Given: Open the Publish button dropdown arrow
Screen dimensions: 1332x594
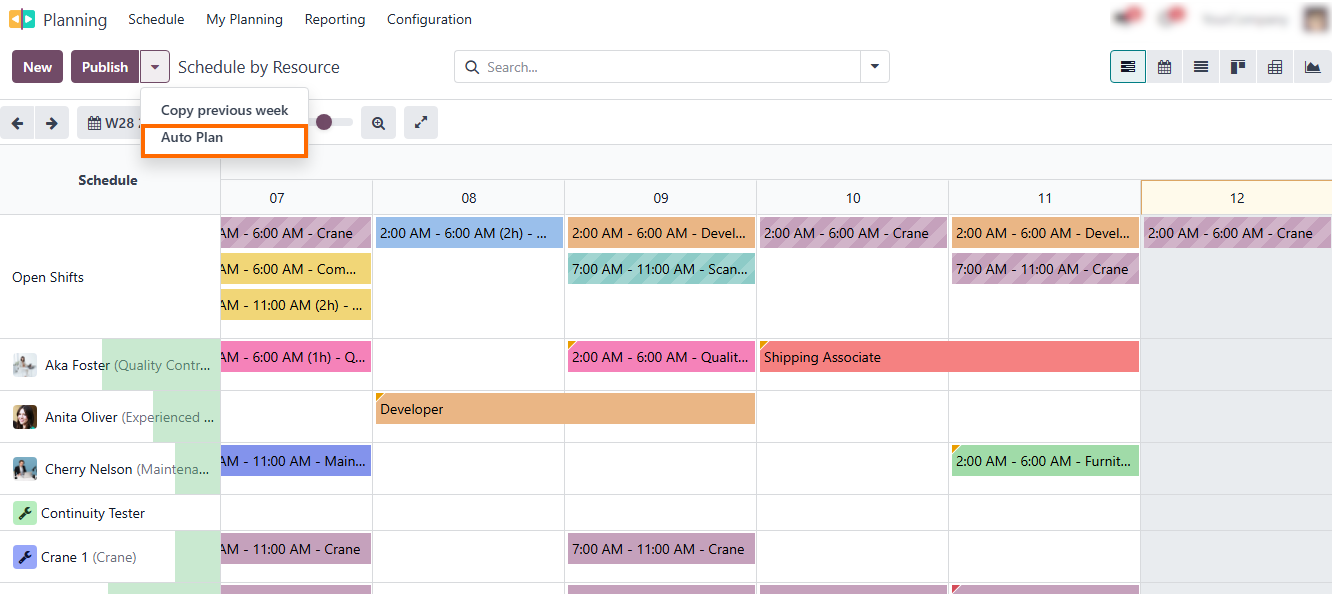Looking at the screenshot, I should (x=154, y=66).
